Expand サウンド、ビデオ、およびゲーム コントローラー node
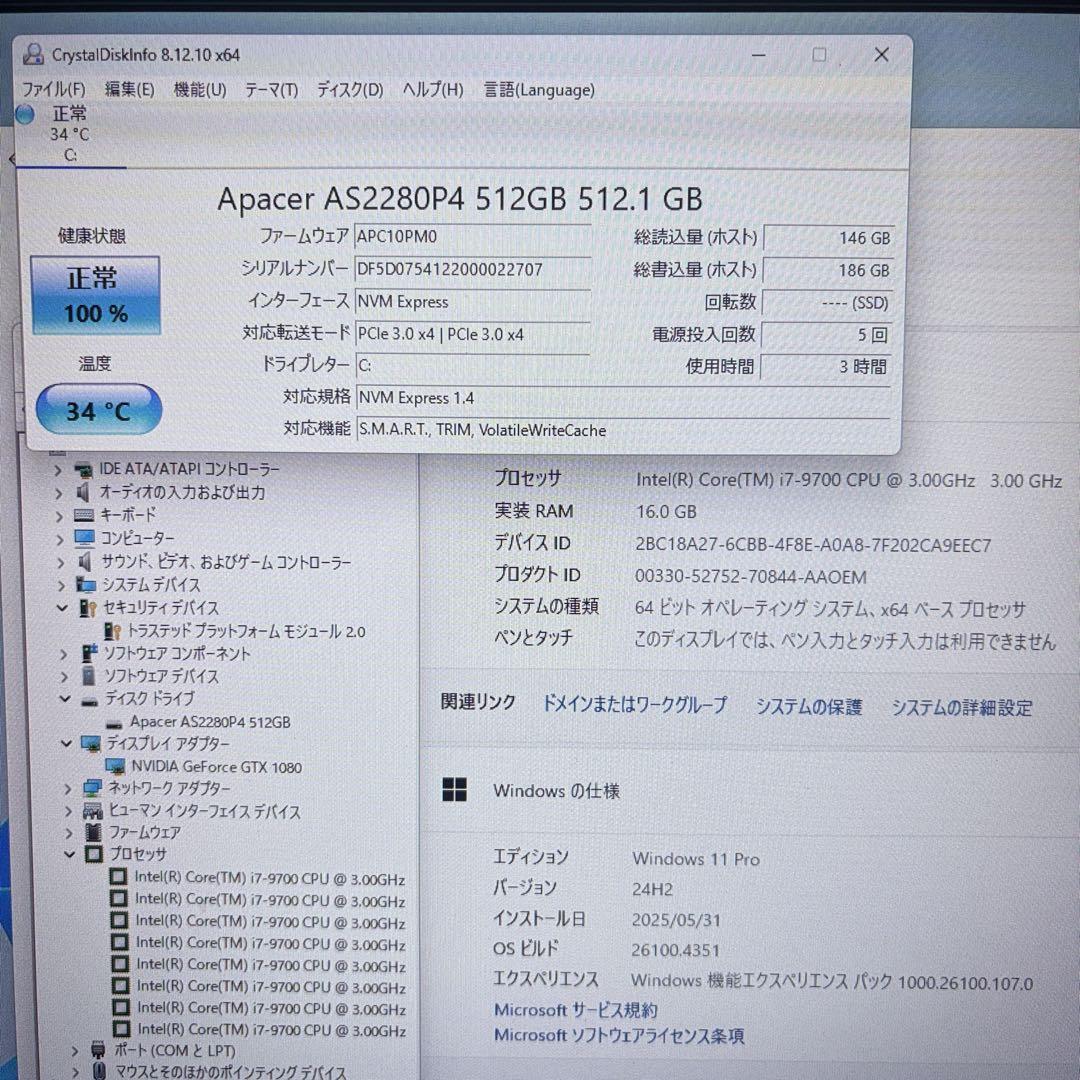Screen dimensions: 1080x1080 coord(61,563)
